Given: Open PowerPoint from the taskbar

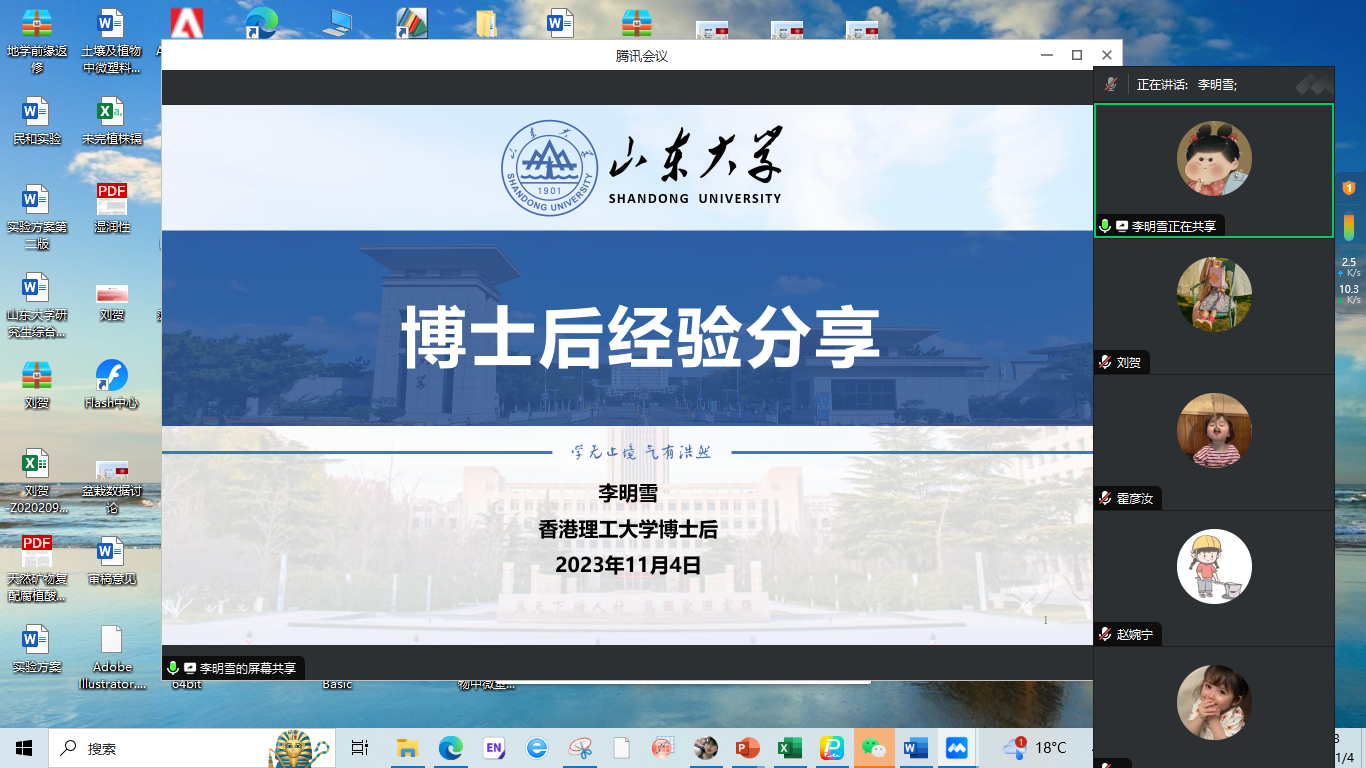Looking at the screenshot, I should [748, 748].
